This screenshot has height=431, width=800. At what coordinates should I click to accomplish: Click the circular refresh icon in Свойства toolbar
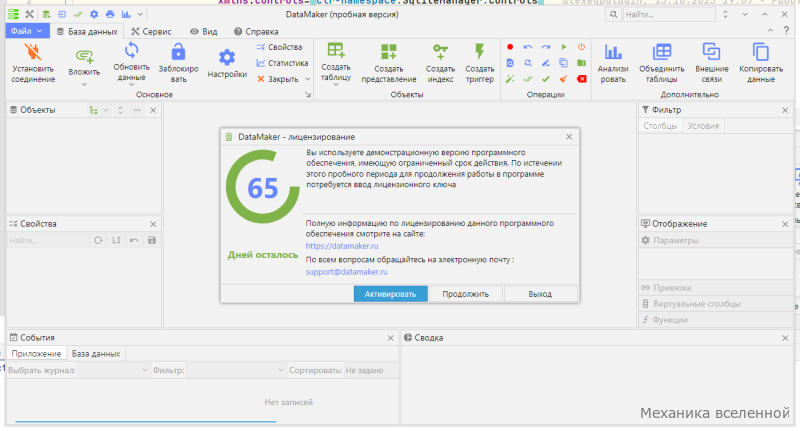coord(98,240)
